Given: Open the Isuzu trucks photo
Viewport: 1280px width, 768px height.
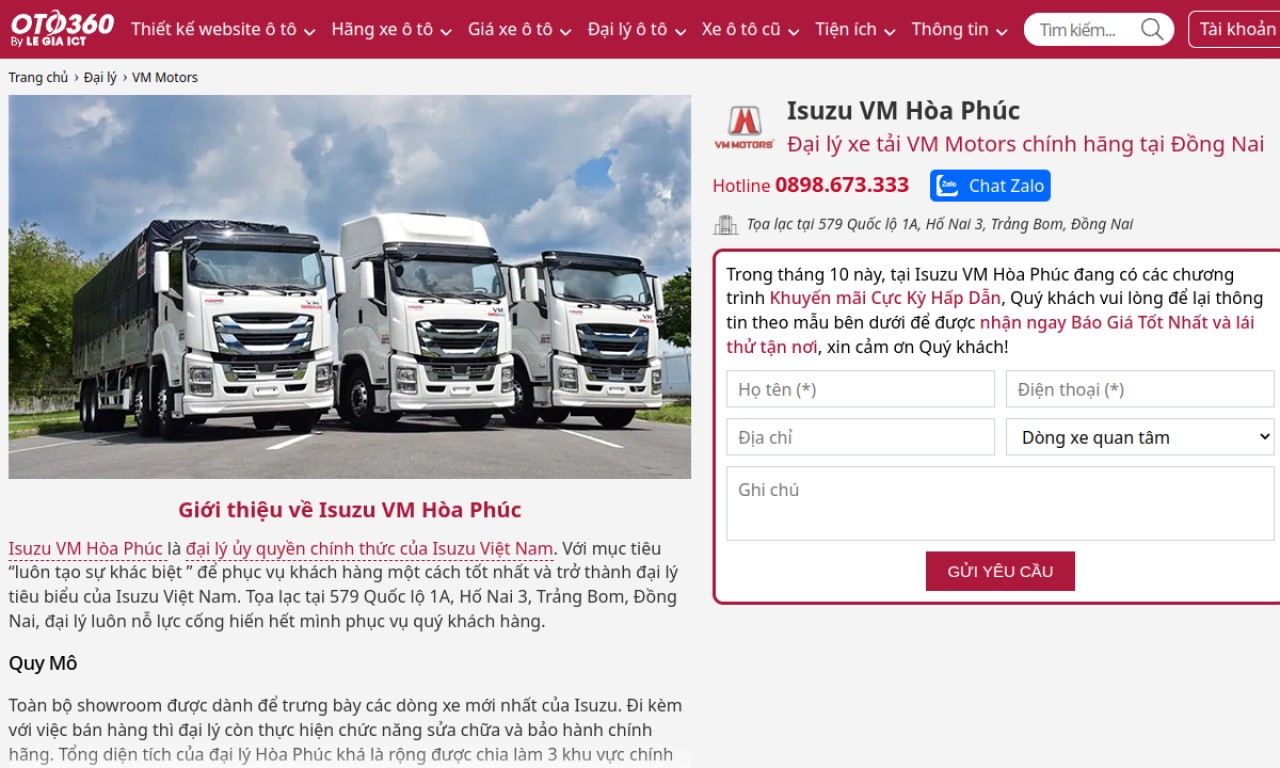Looking at the screenshot, I should point(350,287).
